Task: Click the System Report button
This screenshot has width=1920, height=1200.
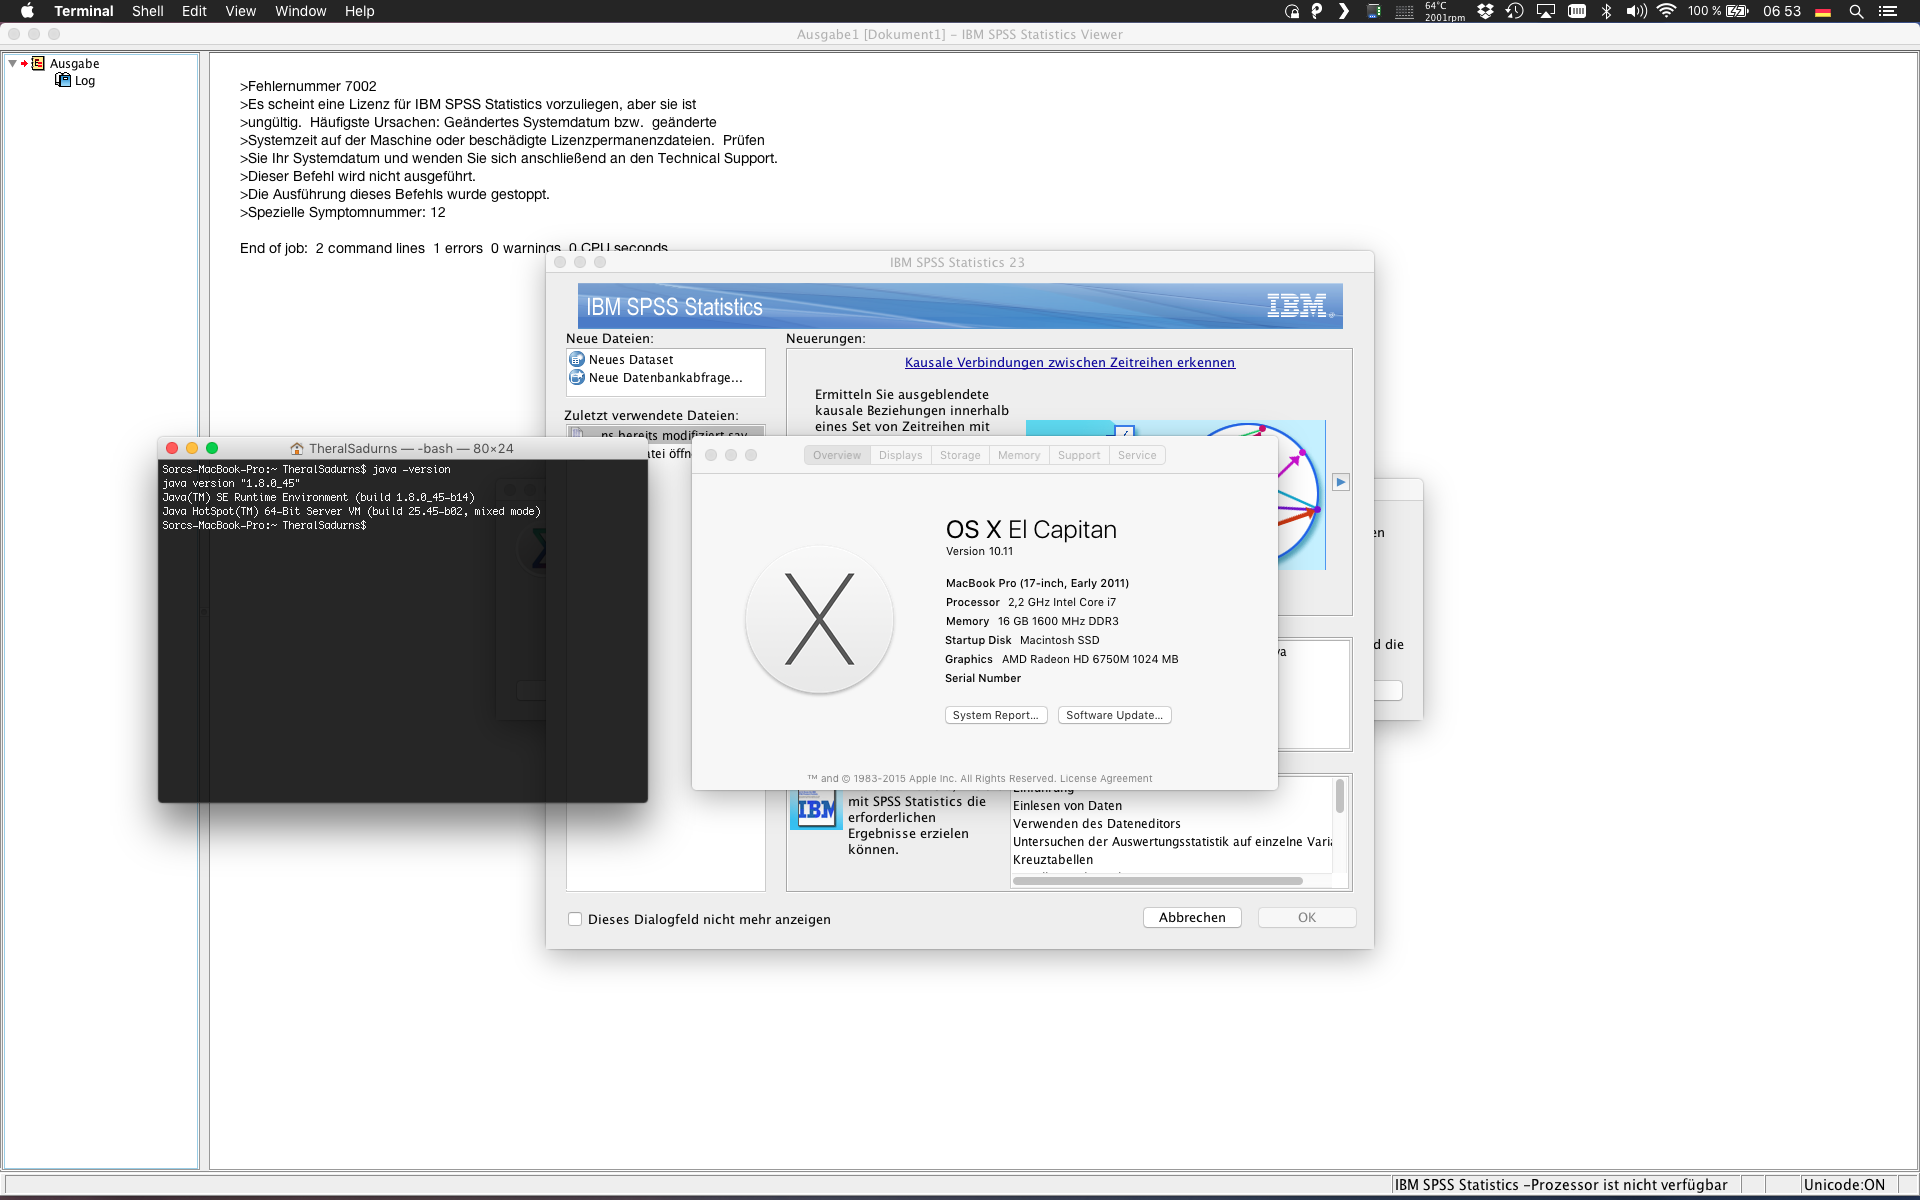Action: point(996,715)
